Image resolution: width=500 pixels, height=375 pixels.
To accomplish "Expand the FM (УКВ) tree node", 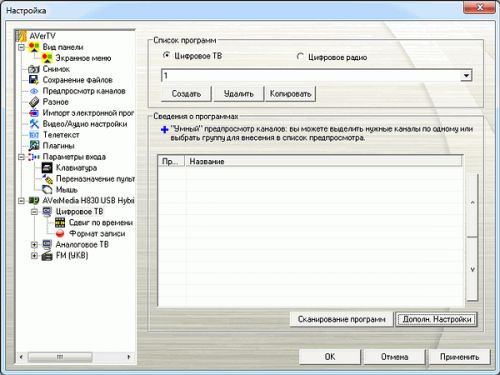I will [x=34, y=256].
